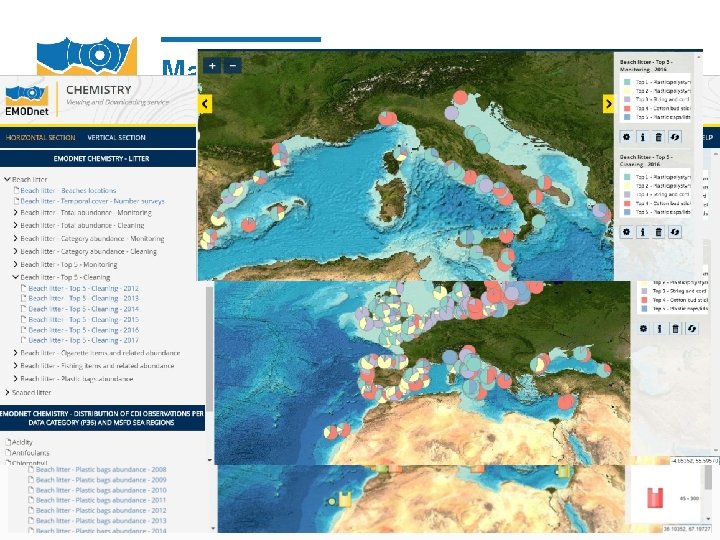Collapse legend panel with yellow right arrow

608,104
